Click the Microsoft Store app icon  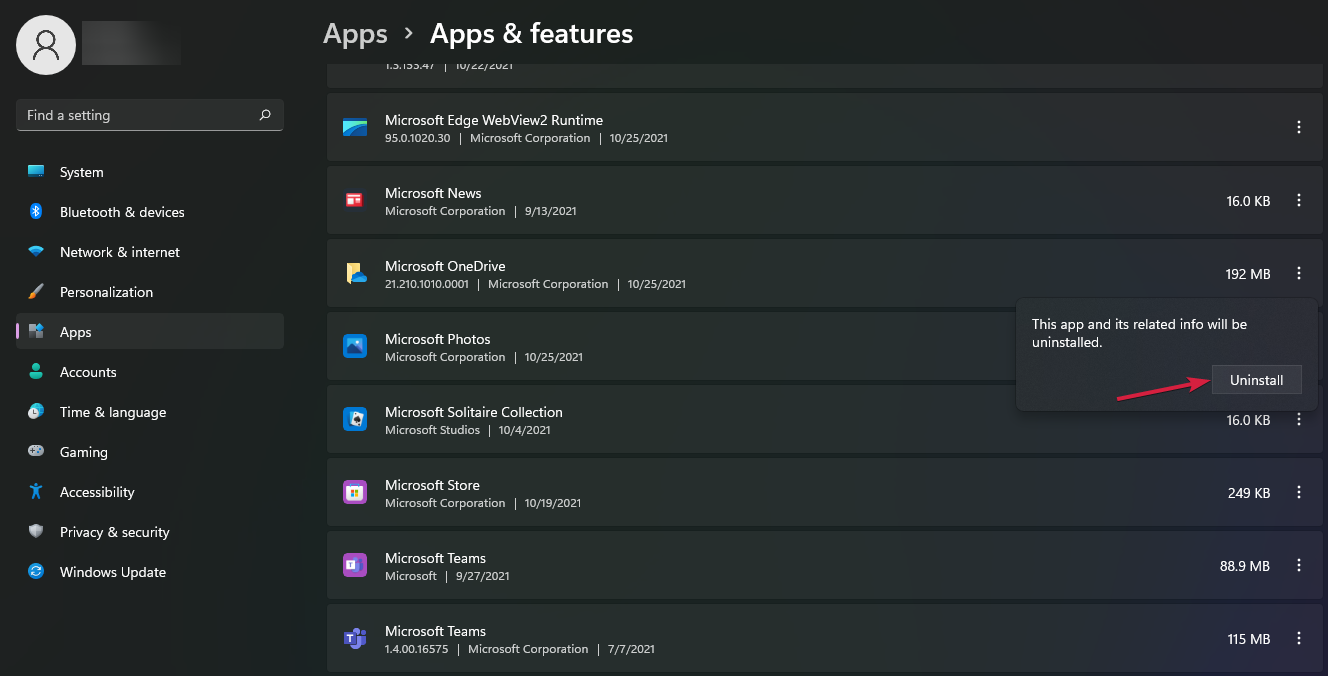355,492
